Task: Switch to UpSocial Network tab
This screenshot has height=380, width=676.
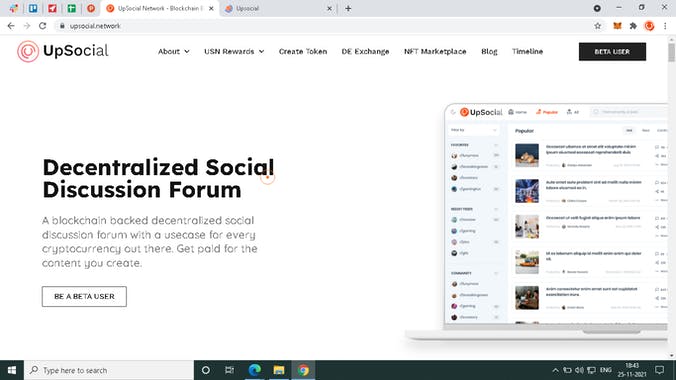Action: click(x=160, y=8)
